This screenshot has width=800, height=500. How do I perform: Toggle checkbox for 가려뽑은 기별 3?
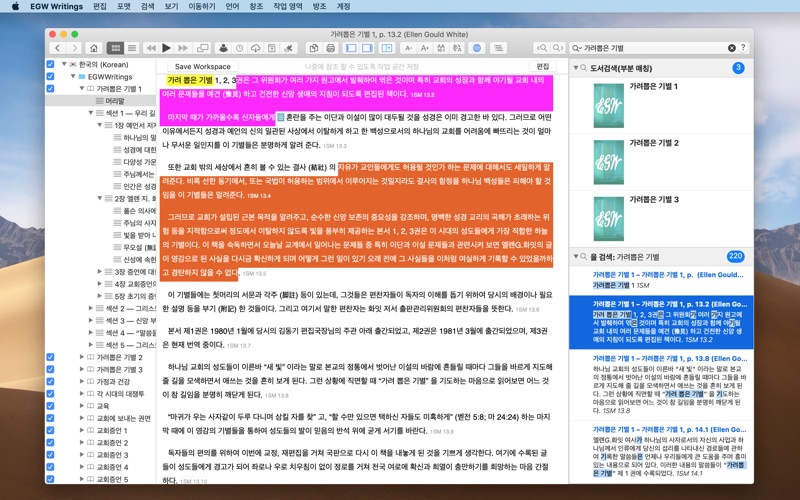50,369
